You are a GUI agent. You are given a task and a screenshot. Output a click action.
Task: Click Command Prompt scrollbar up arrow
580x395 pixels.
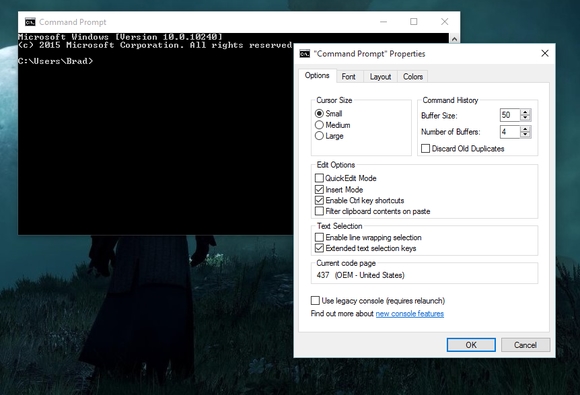pyautogui.click(x=454, y=38)
